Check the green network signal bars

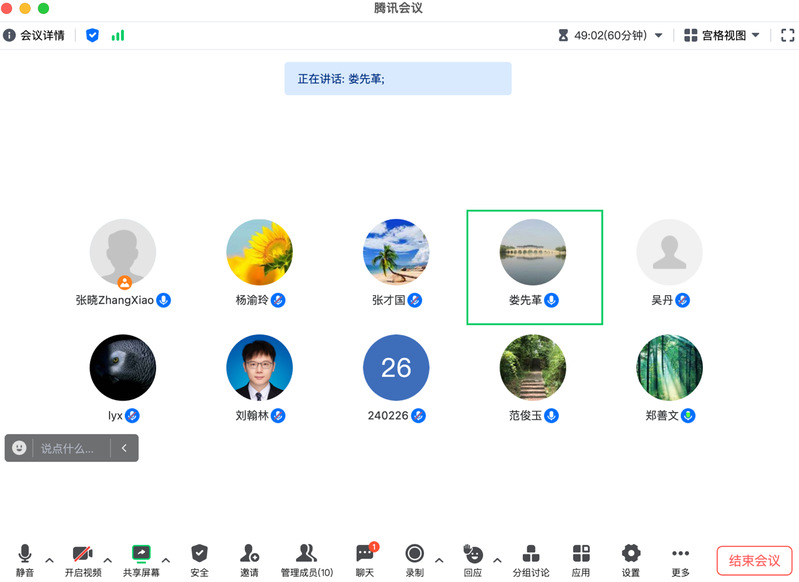tap(118, 35)
